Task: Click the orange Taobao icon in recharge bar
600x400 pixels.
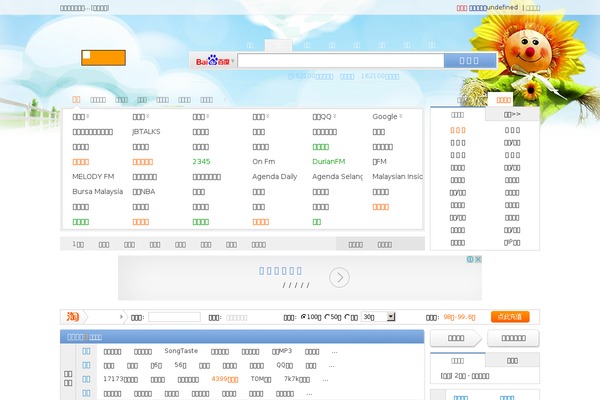Action: click(x=73, y=317)
